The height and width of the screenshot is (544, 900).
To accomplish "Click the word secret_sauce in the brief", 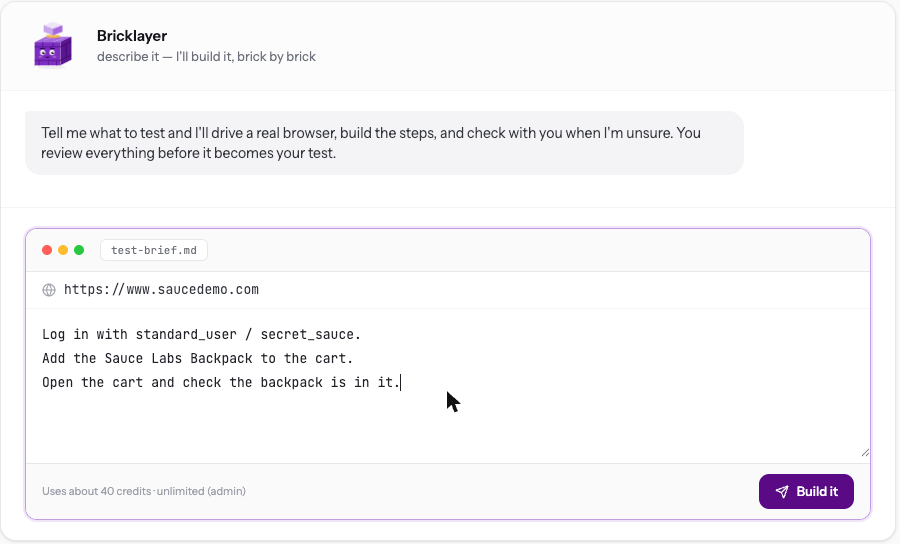I will tap(307, 335).
